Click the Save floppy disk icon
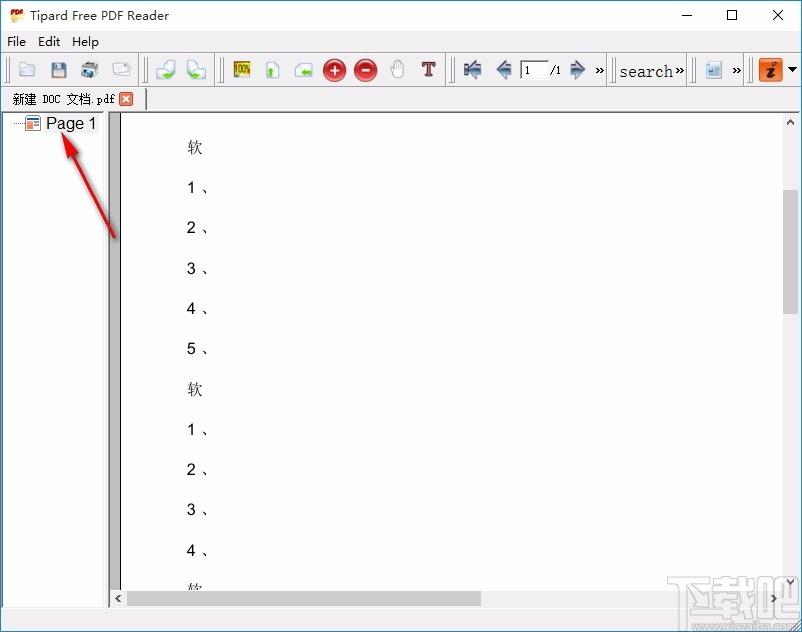Screen dimensions: 802x632 (59, 70)
